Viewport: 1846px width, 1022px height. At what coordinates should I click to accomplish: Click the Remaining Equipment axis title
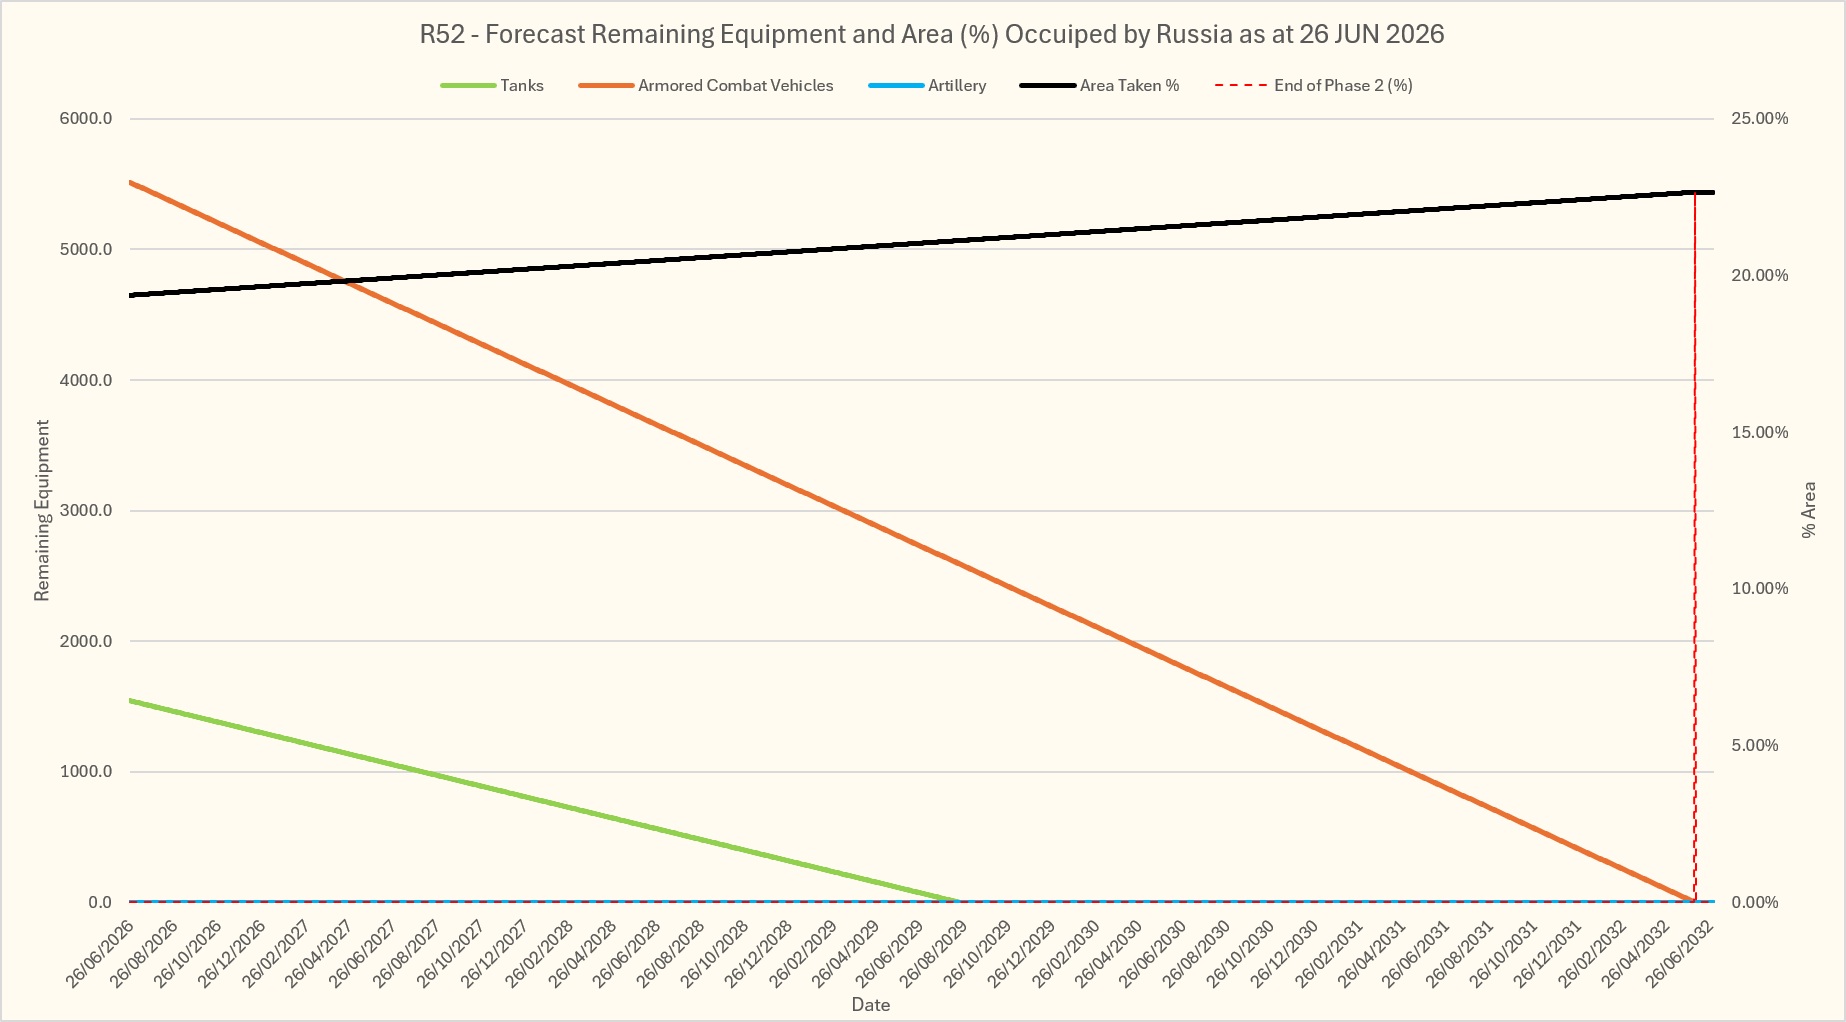click(42, 511)
